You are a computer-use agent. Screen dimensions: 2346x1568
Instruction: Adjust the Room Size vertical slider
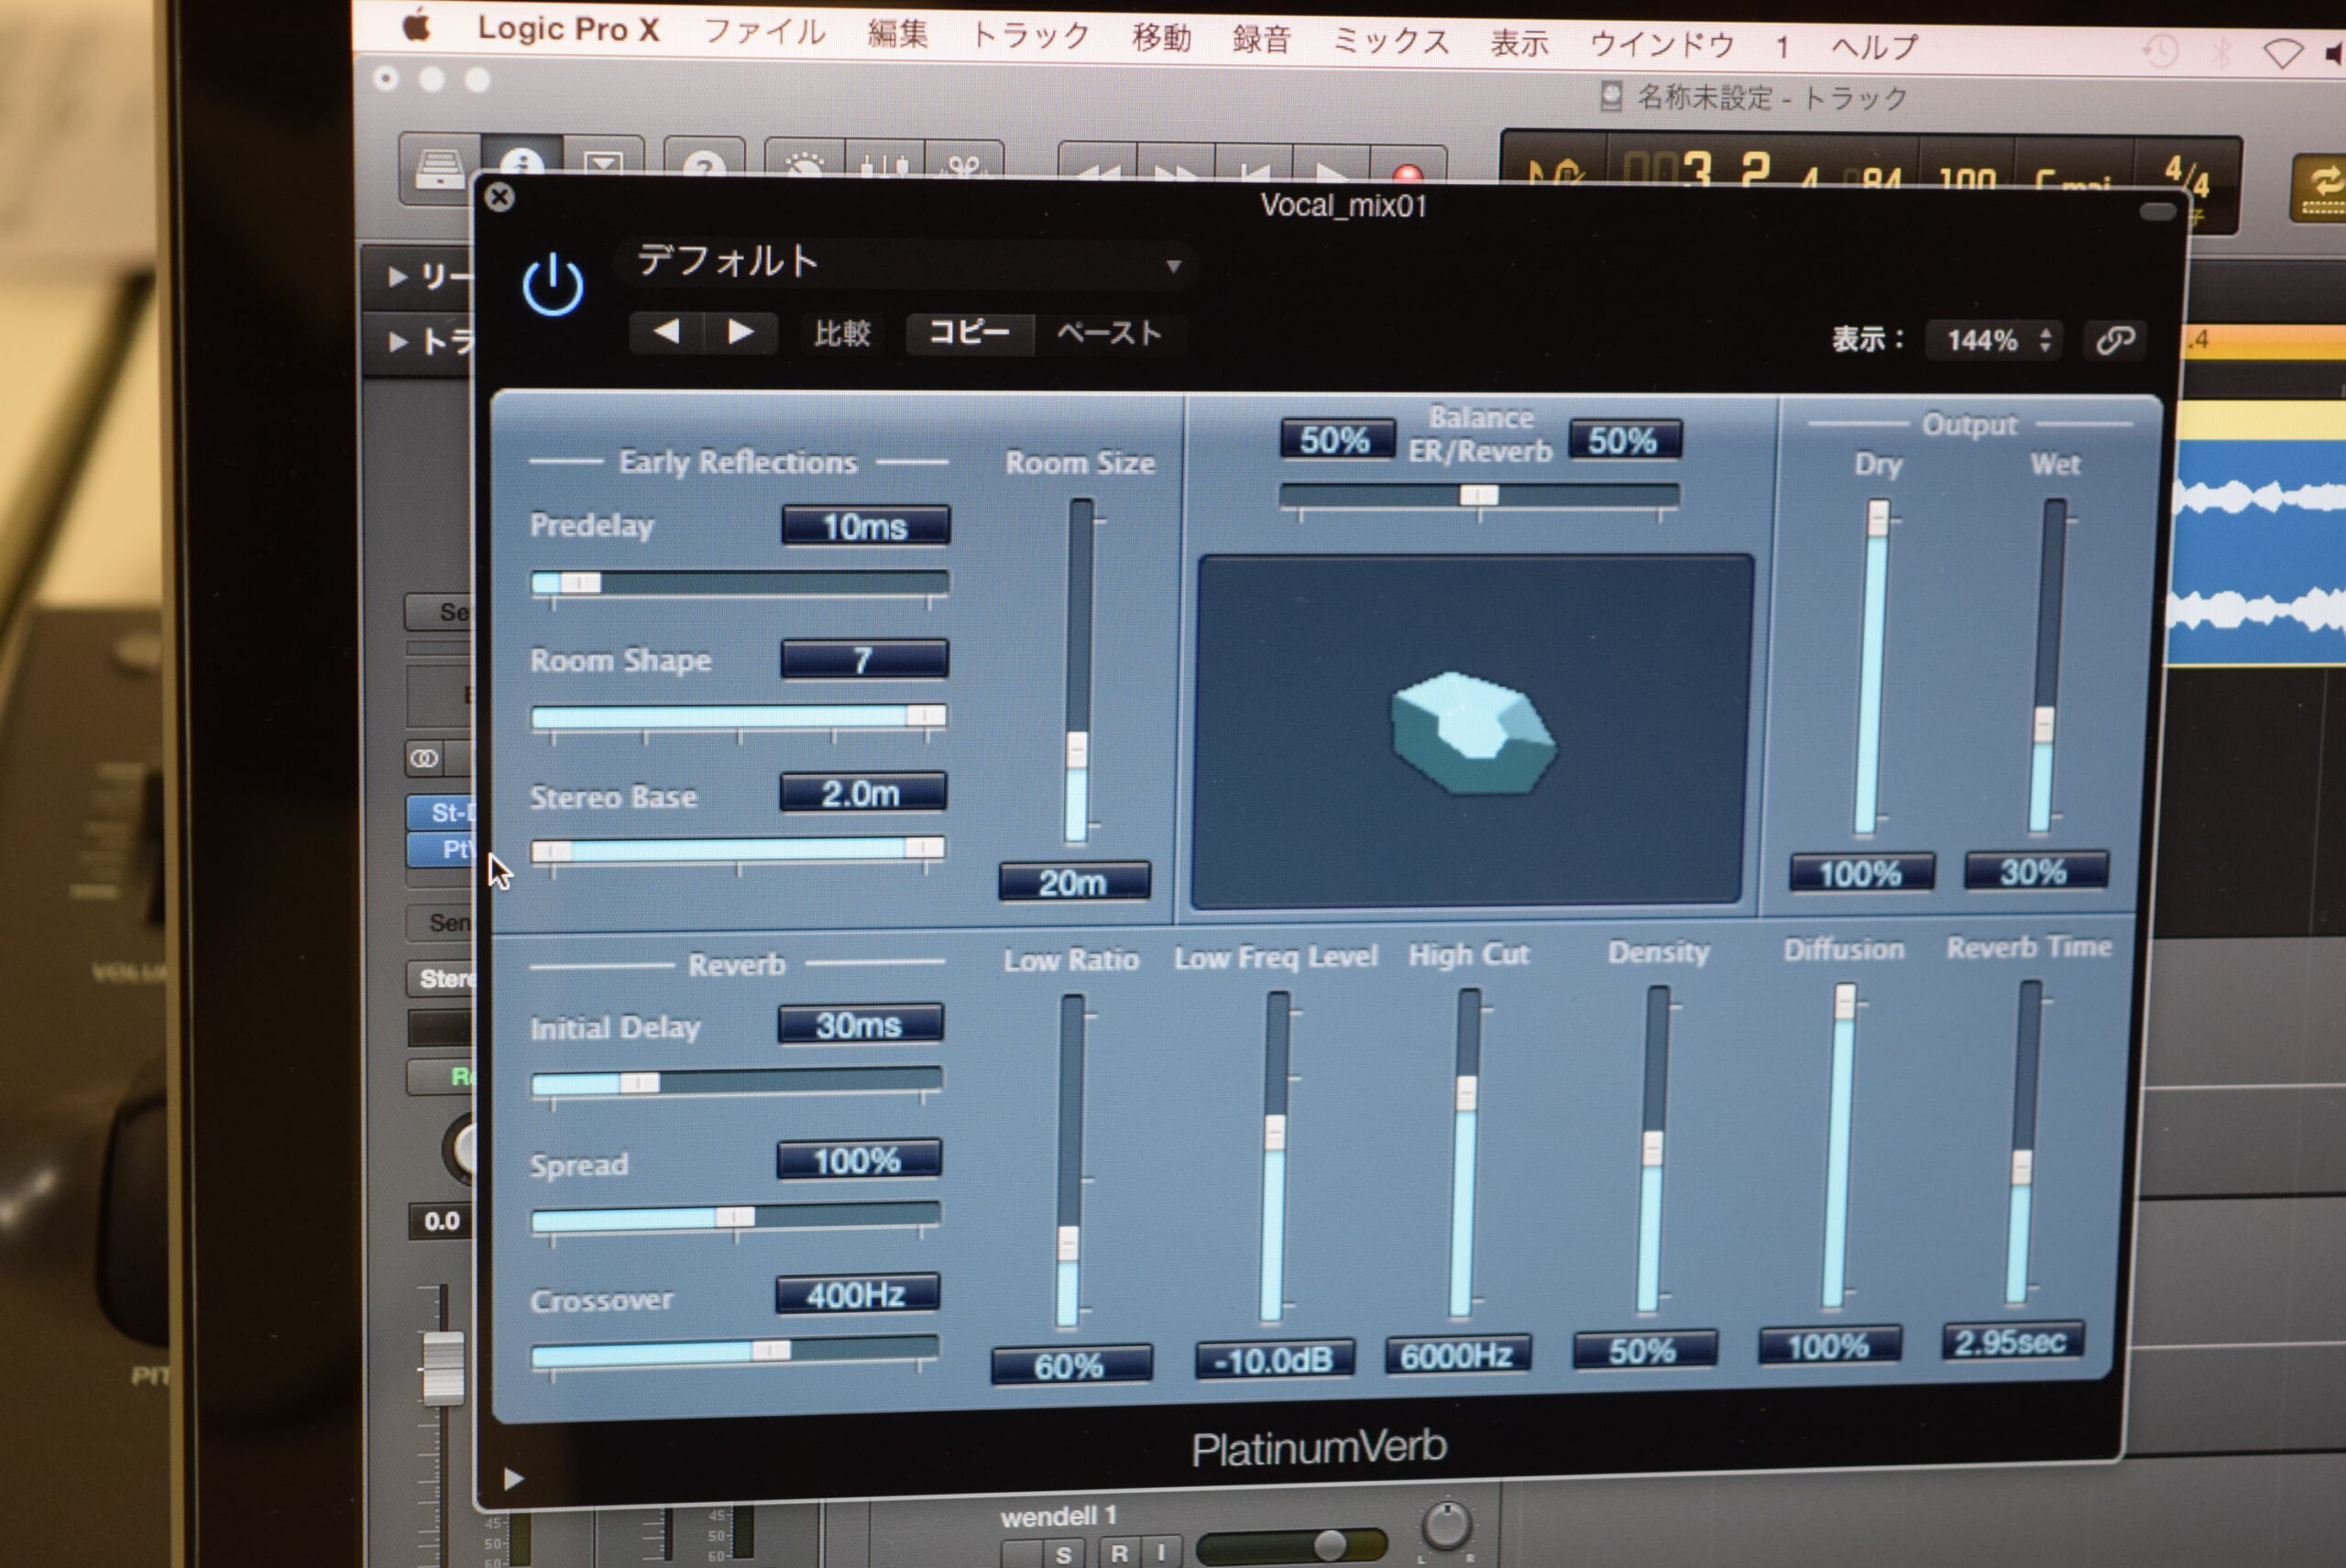coord(1078,670)
